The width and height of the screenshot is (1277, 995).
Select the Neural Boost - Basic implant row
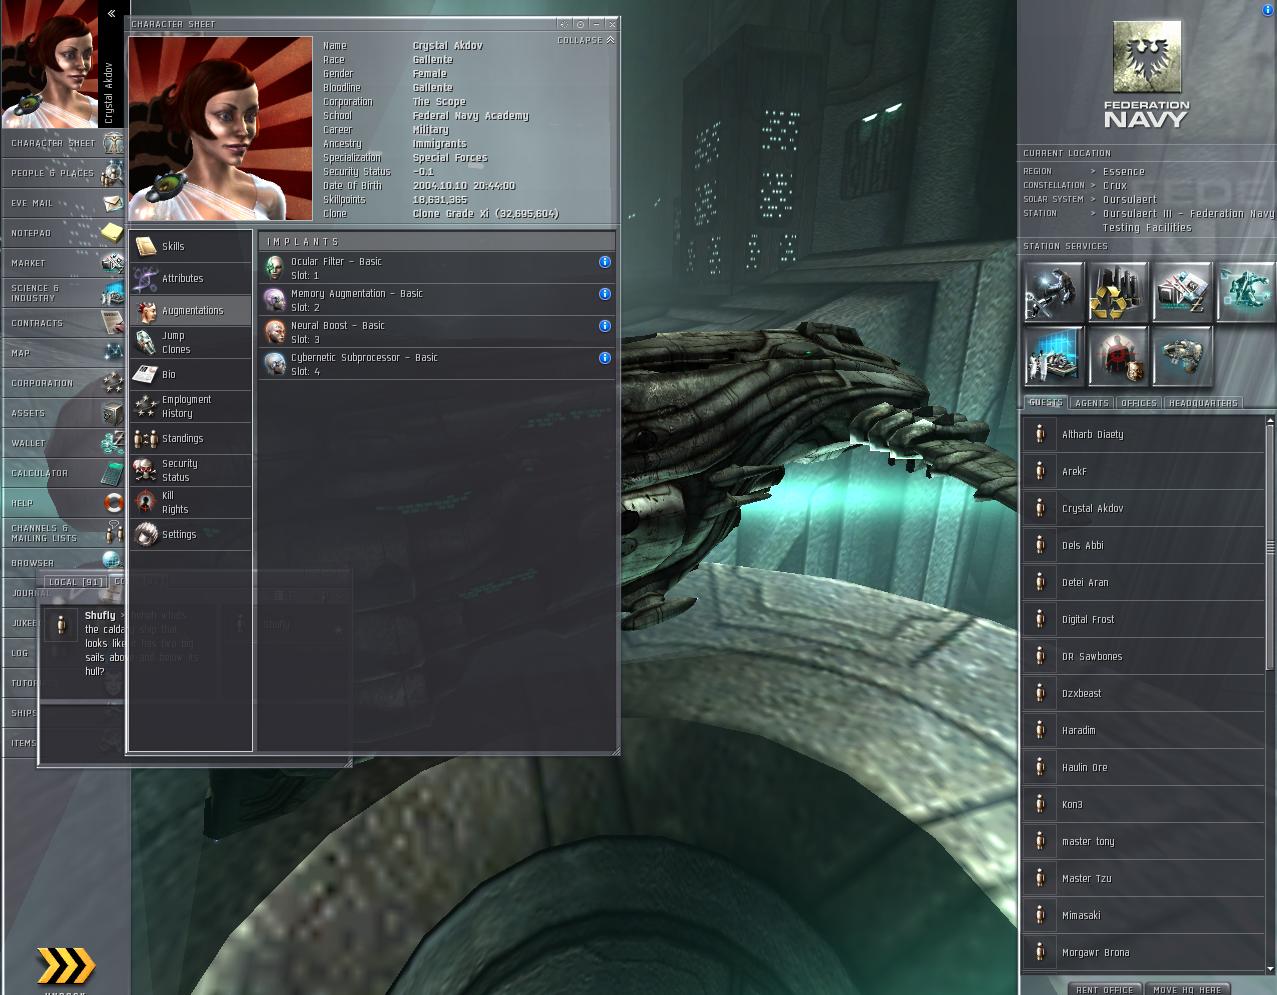point(437,332)
